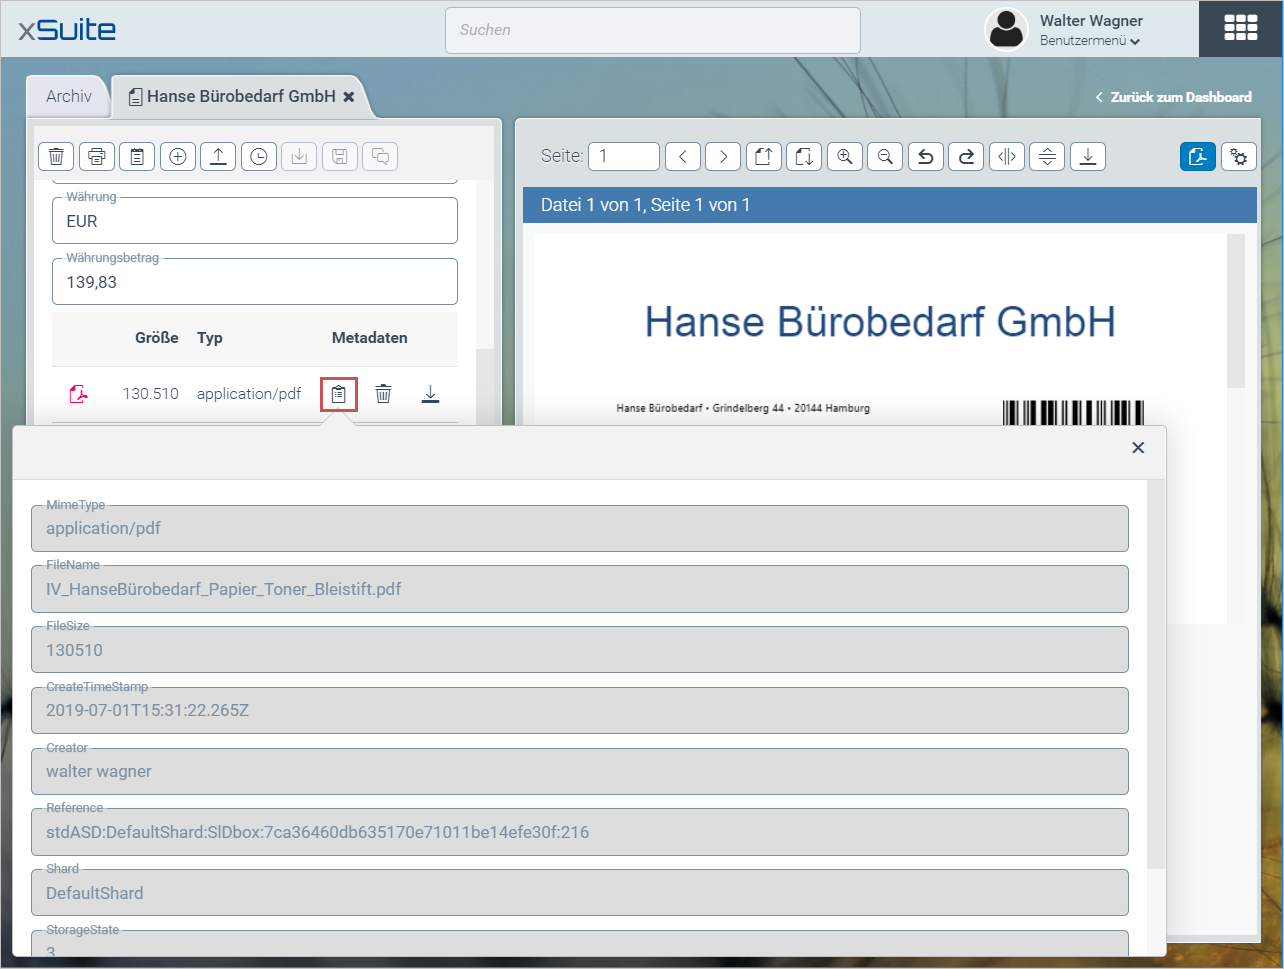
Task: Zoom in on the document preview
Action: click(845, 157)
